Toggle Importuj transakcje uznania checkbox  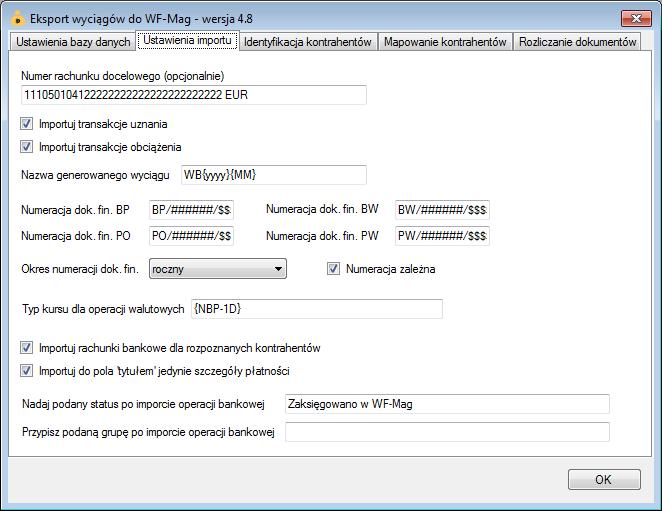[27, 124]
